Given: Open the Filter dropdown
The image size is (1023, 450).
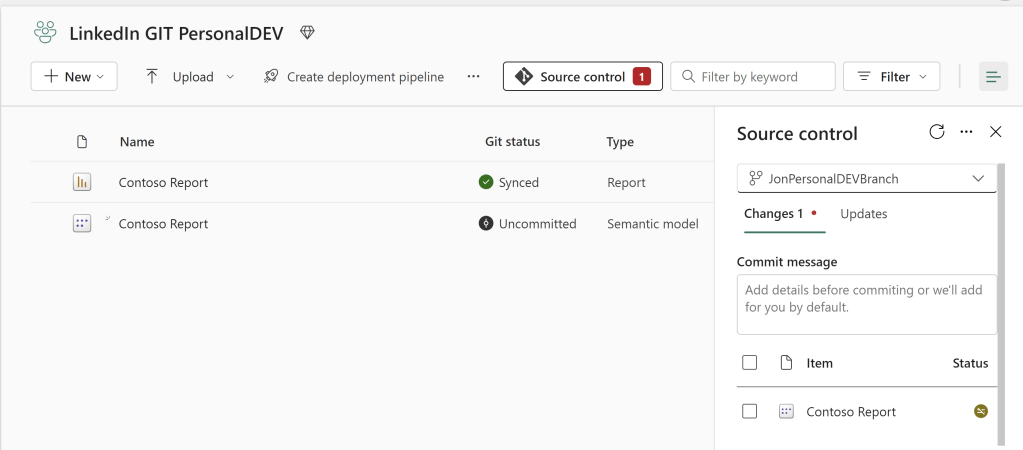Looking at the screenshot, I should [892, 77].
